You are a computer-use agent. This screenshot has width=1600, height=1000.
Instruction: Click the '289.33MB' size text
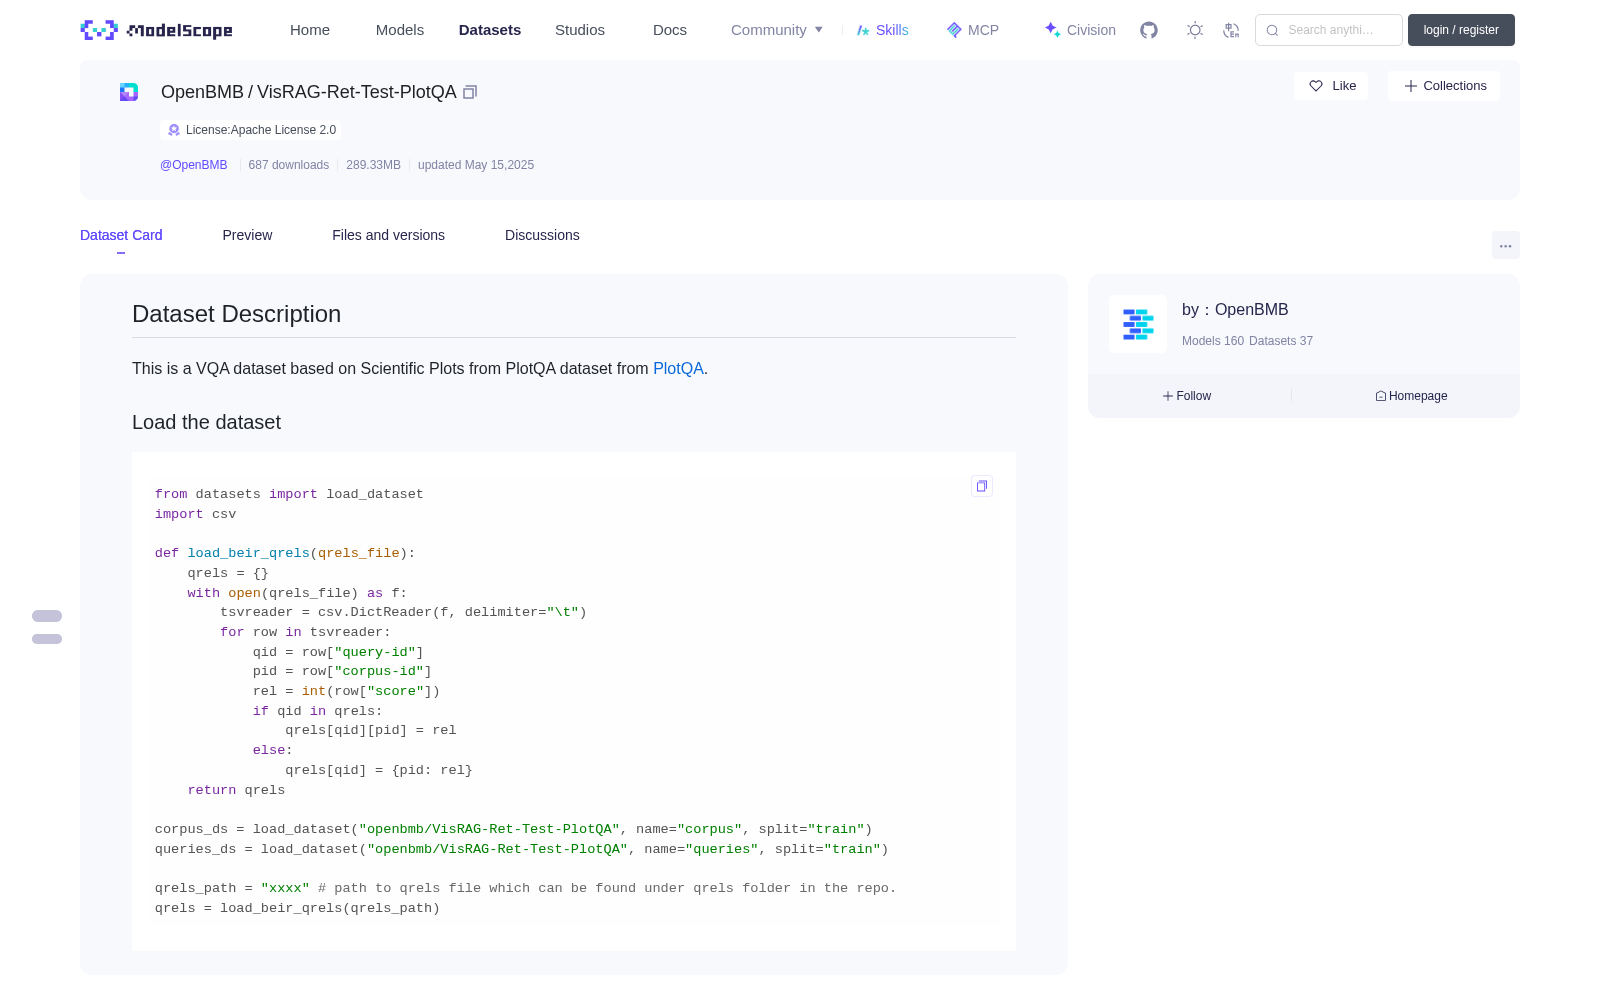[373, 165]
